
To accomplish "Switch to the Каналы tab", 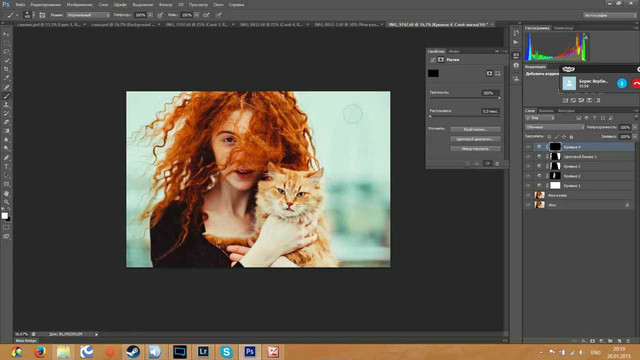I will tap(546, 111).
